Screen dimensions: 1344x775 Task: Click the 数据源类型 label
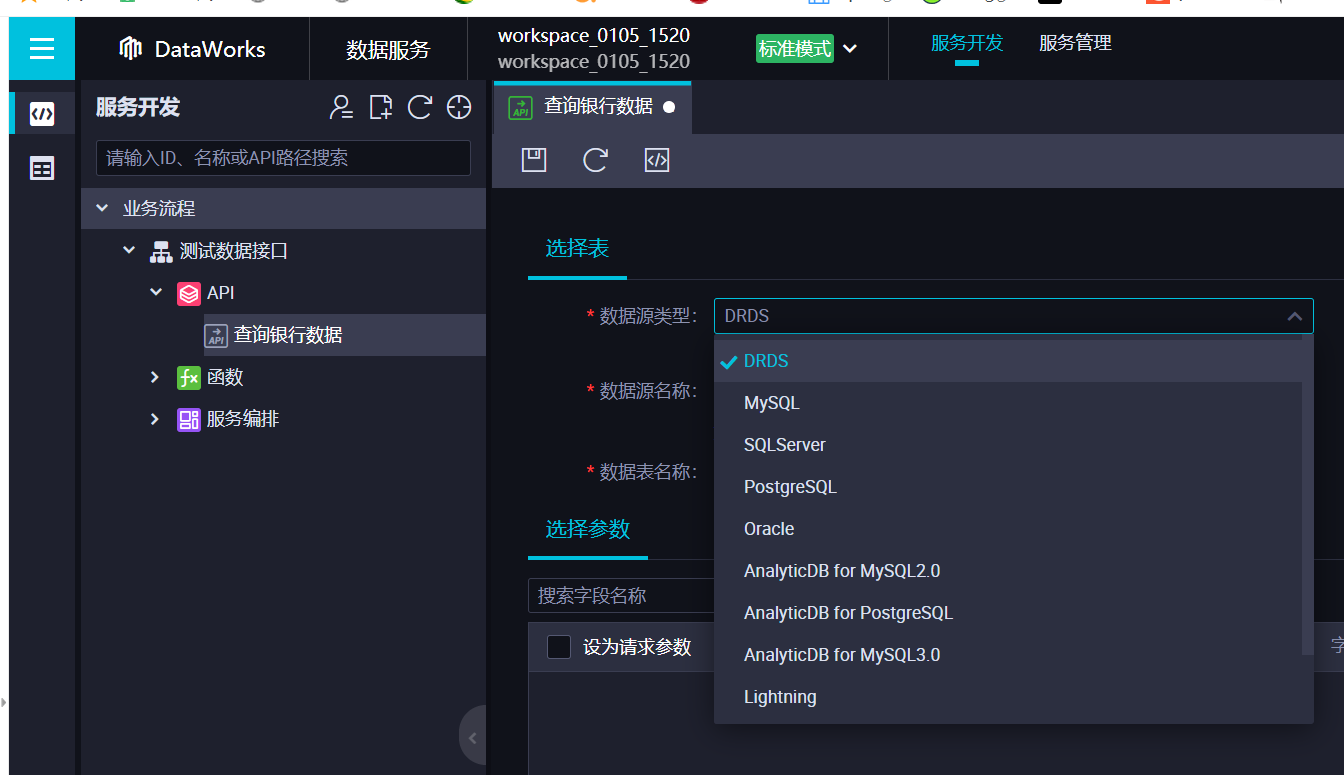coord(647,317)
